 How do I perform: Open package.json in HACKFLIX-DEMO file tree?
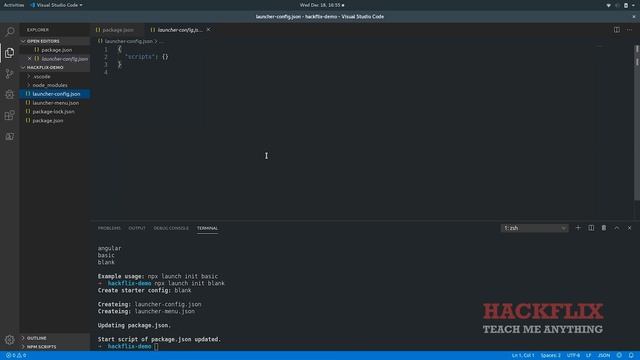coord(55,120)
